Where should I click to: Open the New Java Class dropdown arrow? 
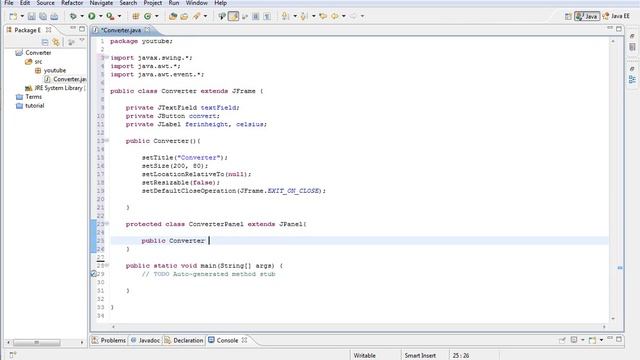(157, 16)
